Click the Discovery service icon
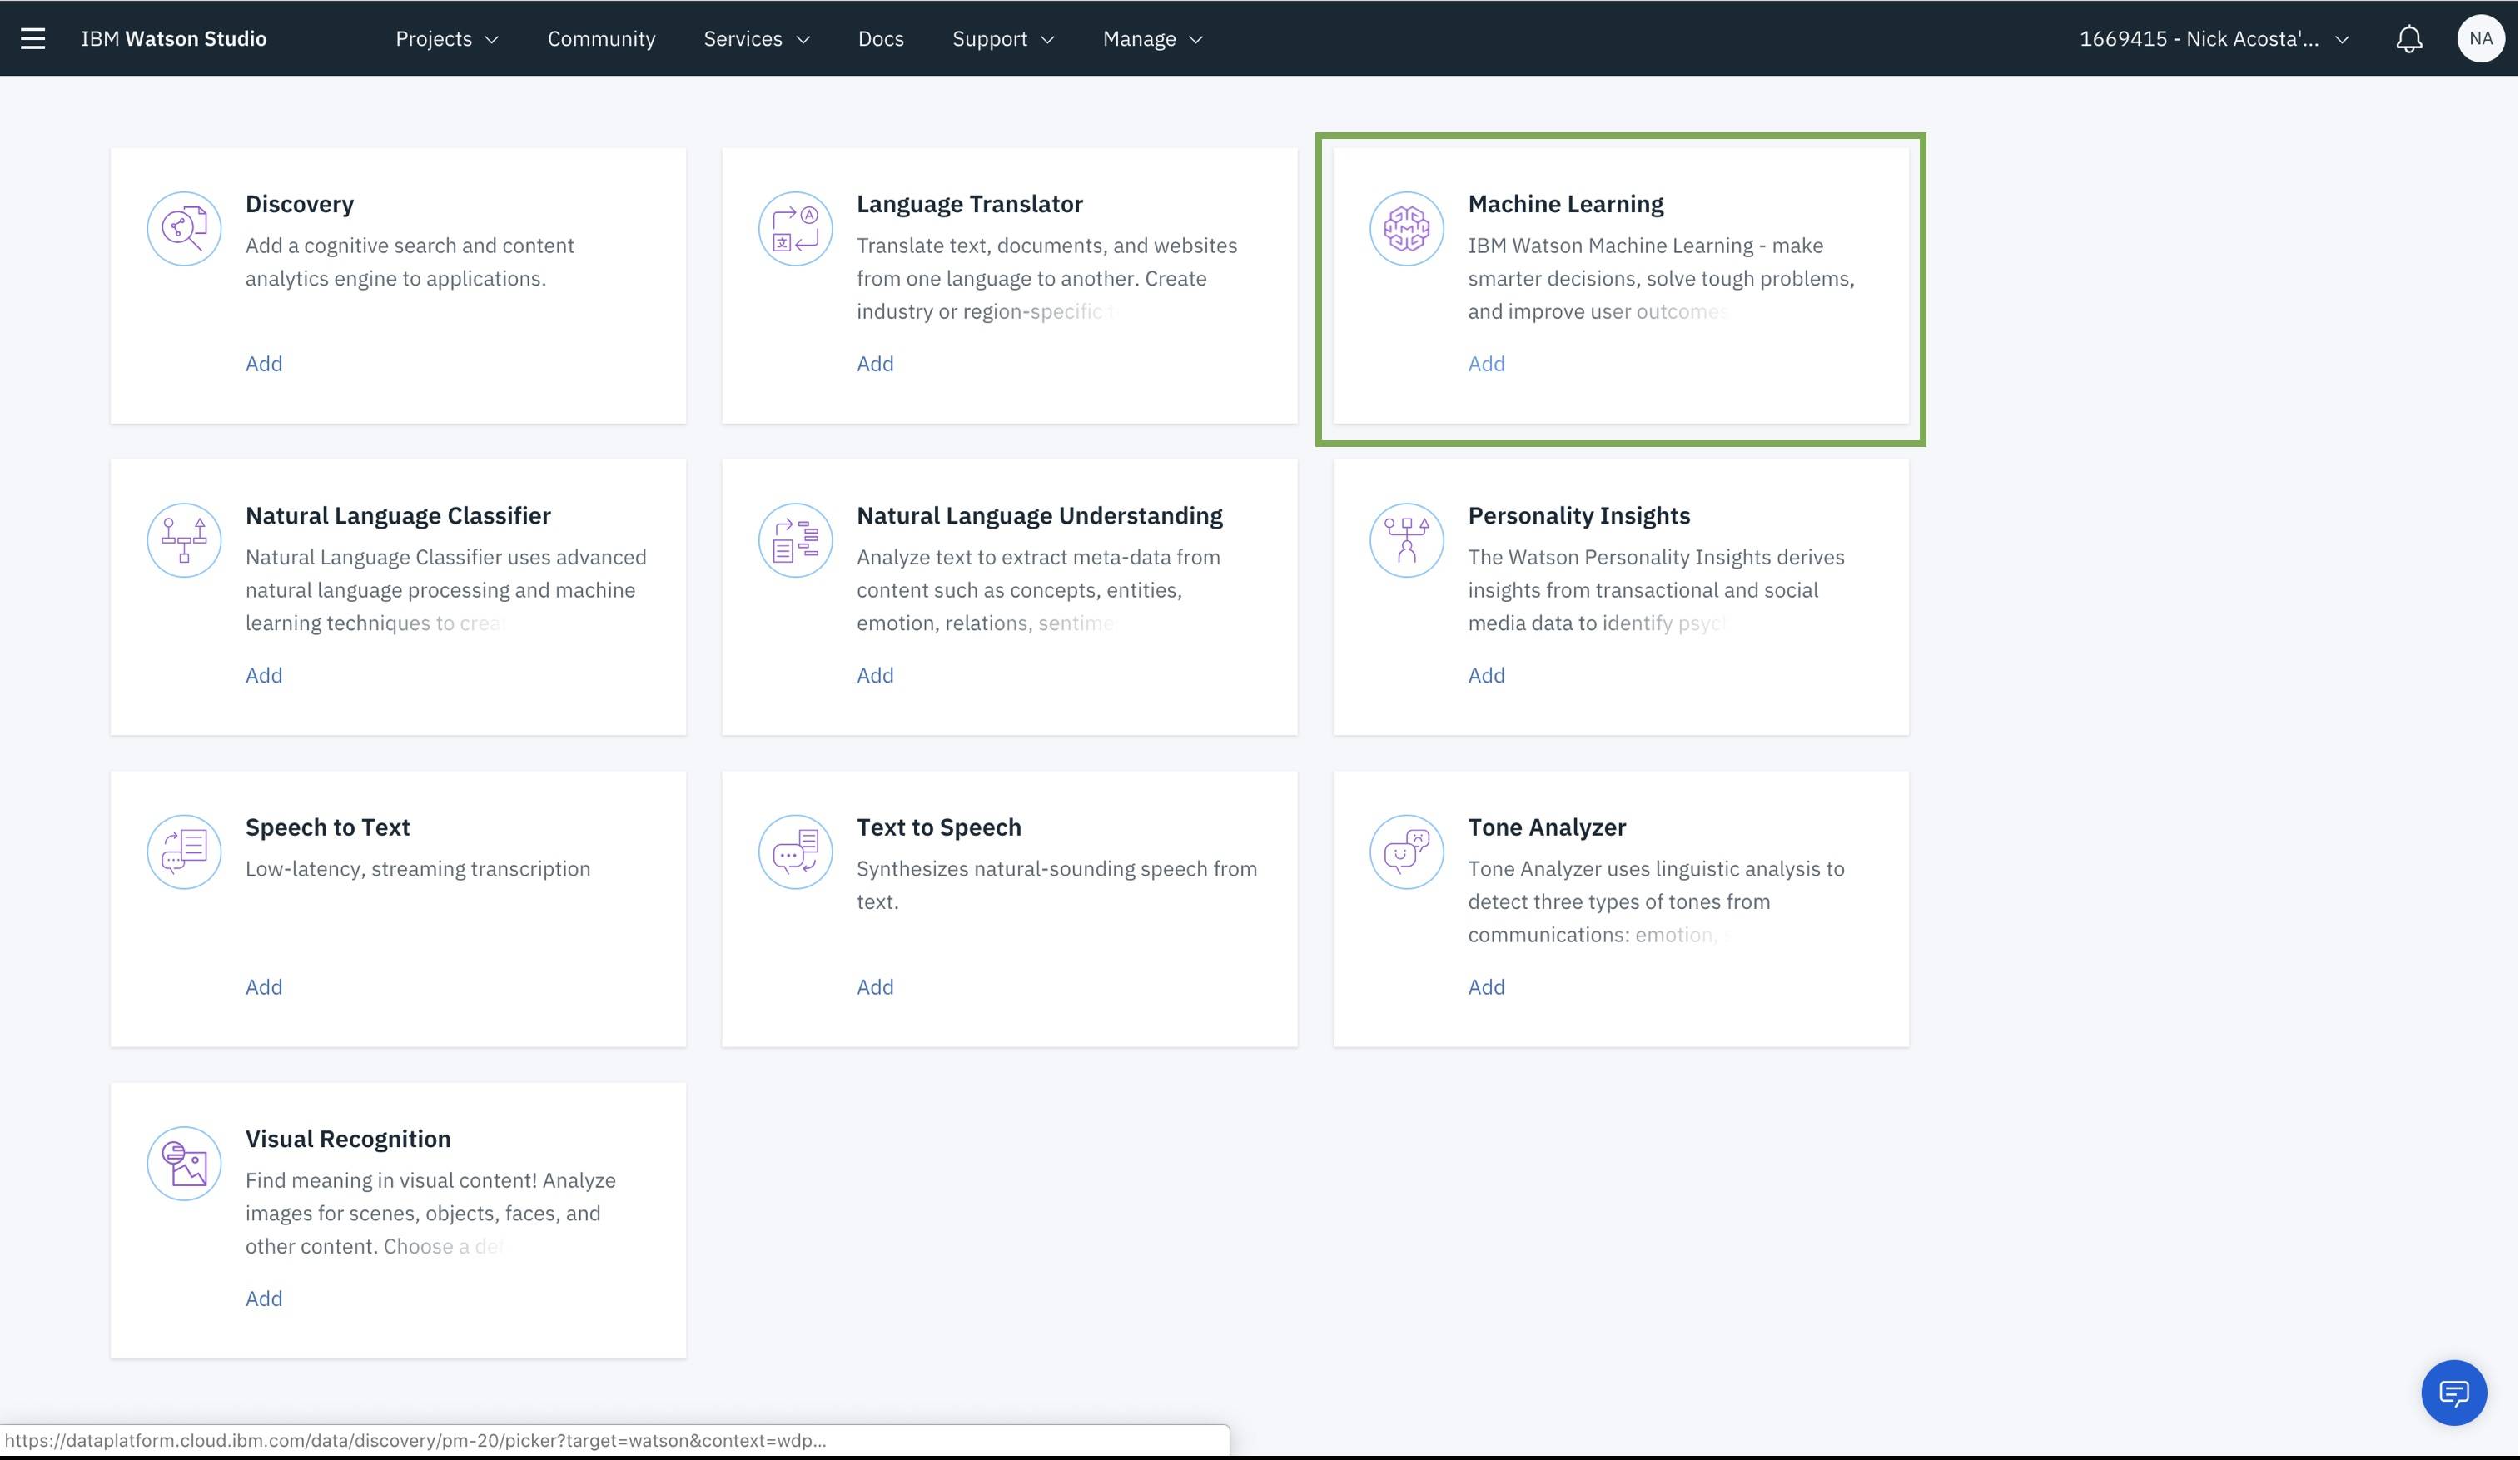The width and height of the screenshot is (2520, 1460). click(184, 228)
